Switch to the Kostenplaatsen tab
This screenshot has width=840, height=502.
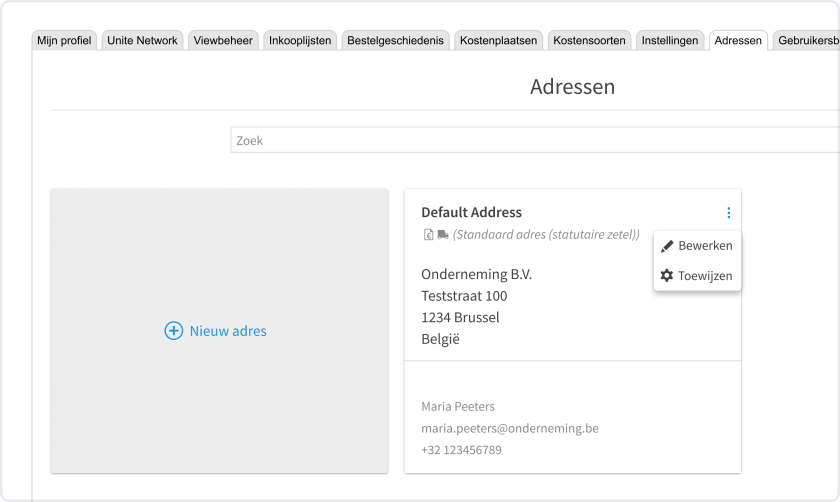click(498, 41)
